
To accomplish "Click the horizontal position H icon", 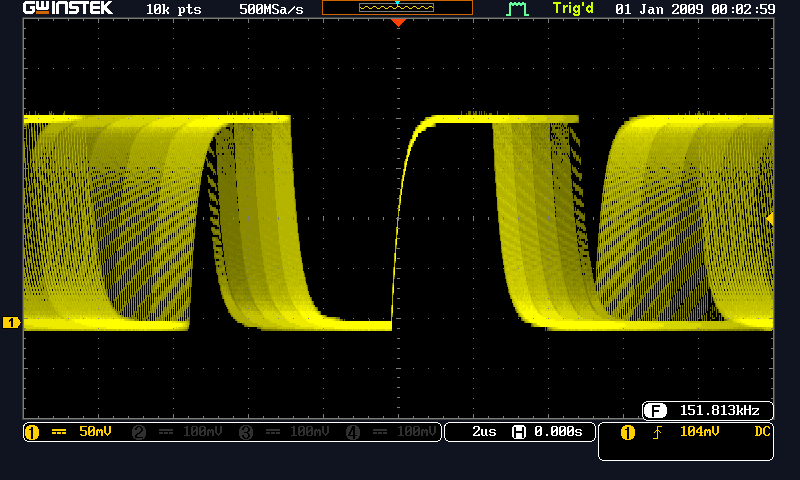I will click(x=518, y=432).
